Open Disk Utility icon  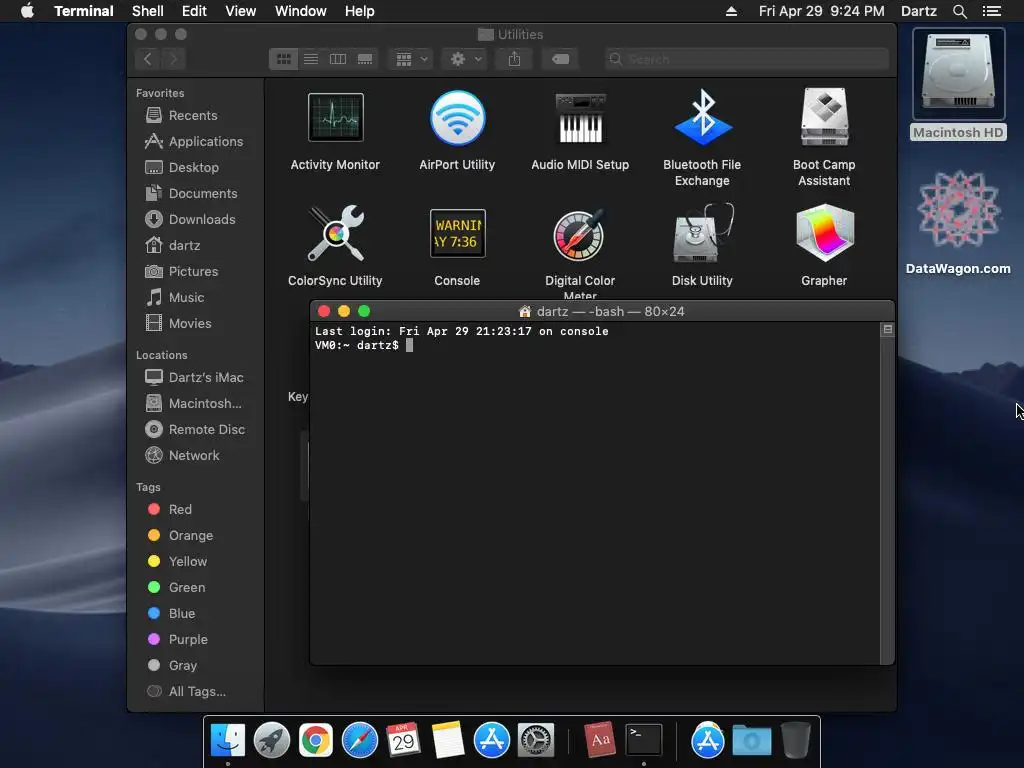pyautogui.click(x=703, y=233)
